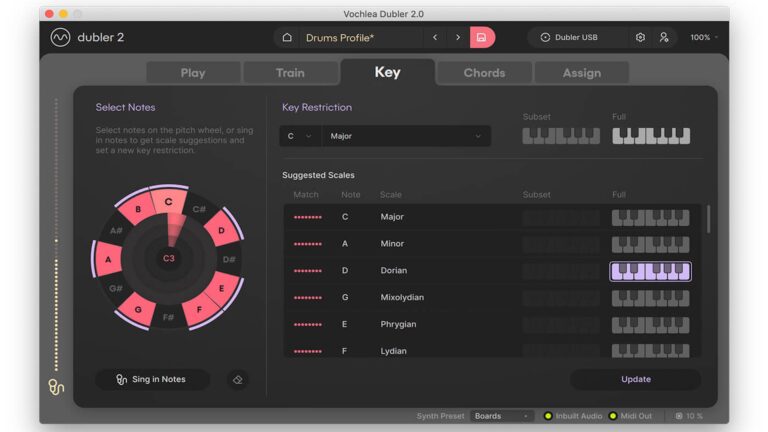
Task: Switch to the Chords tab
Action: tap(484, 73)
